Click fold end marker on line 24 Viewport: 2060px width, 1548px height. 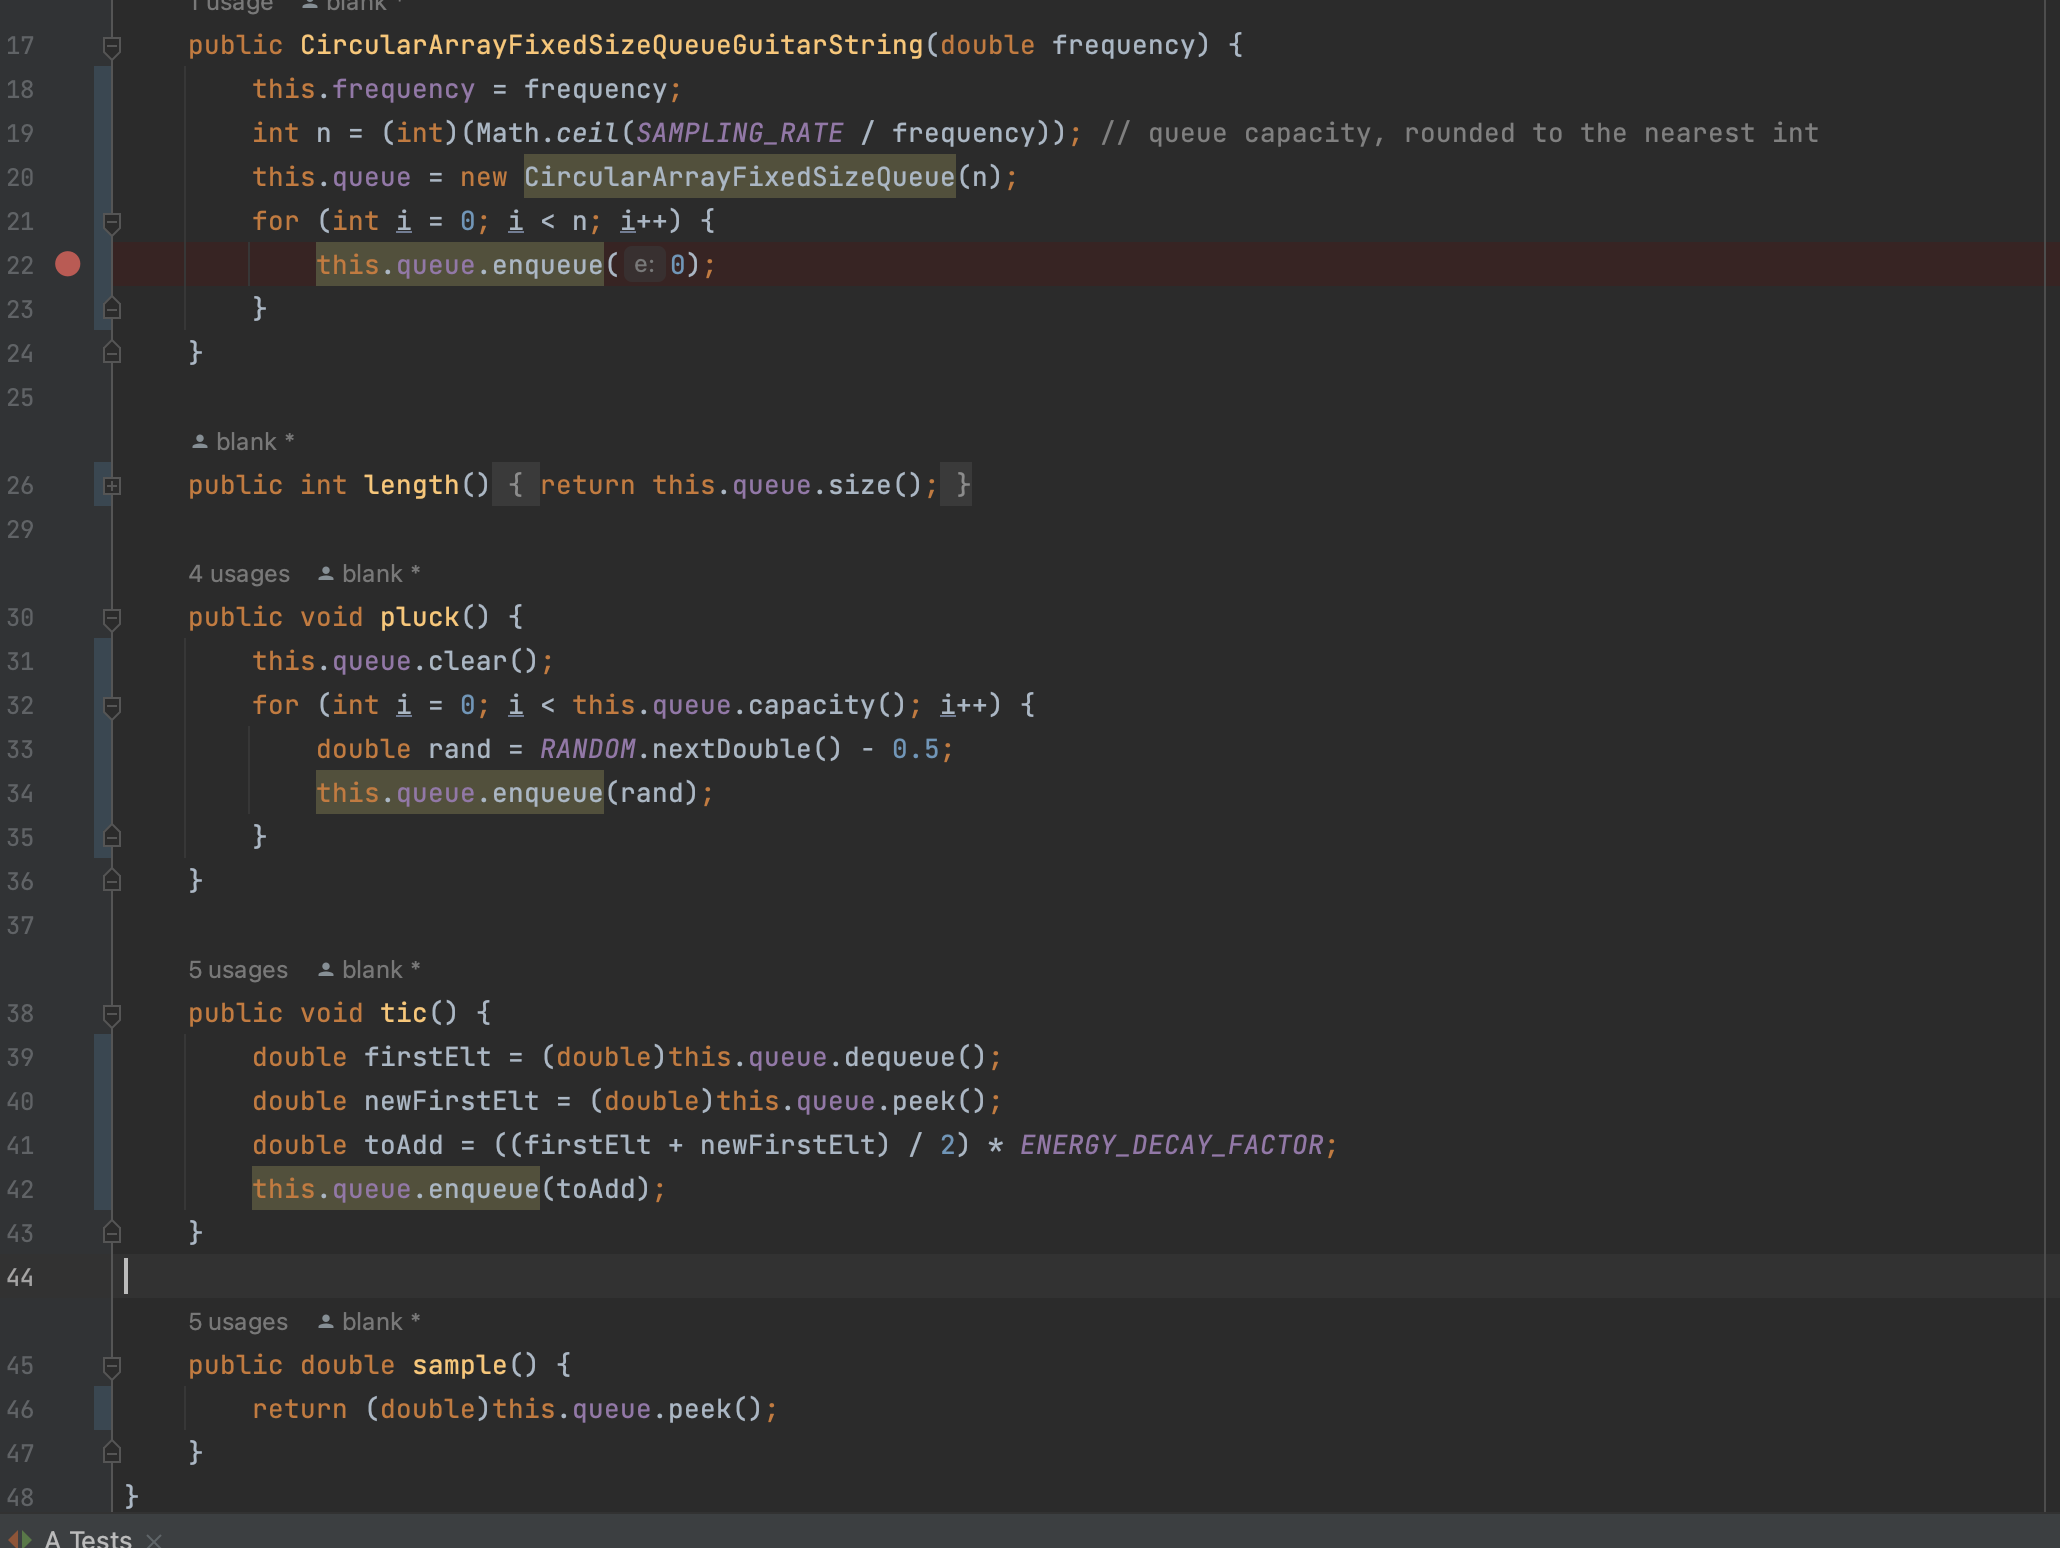click(112, 353)
